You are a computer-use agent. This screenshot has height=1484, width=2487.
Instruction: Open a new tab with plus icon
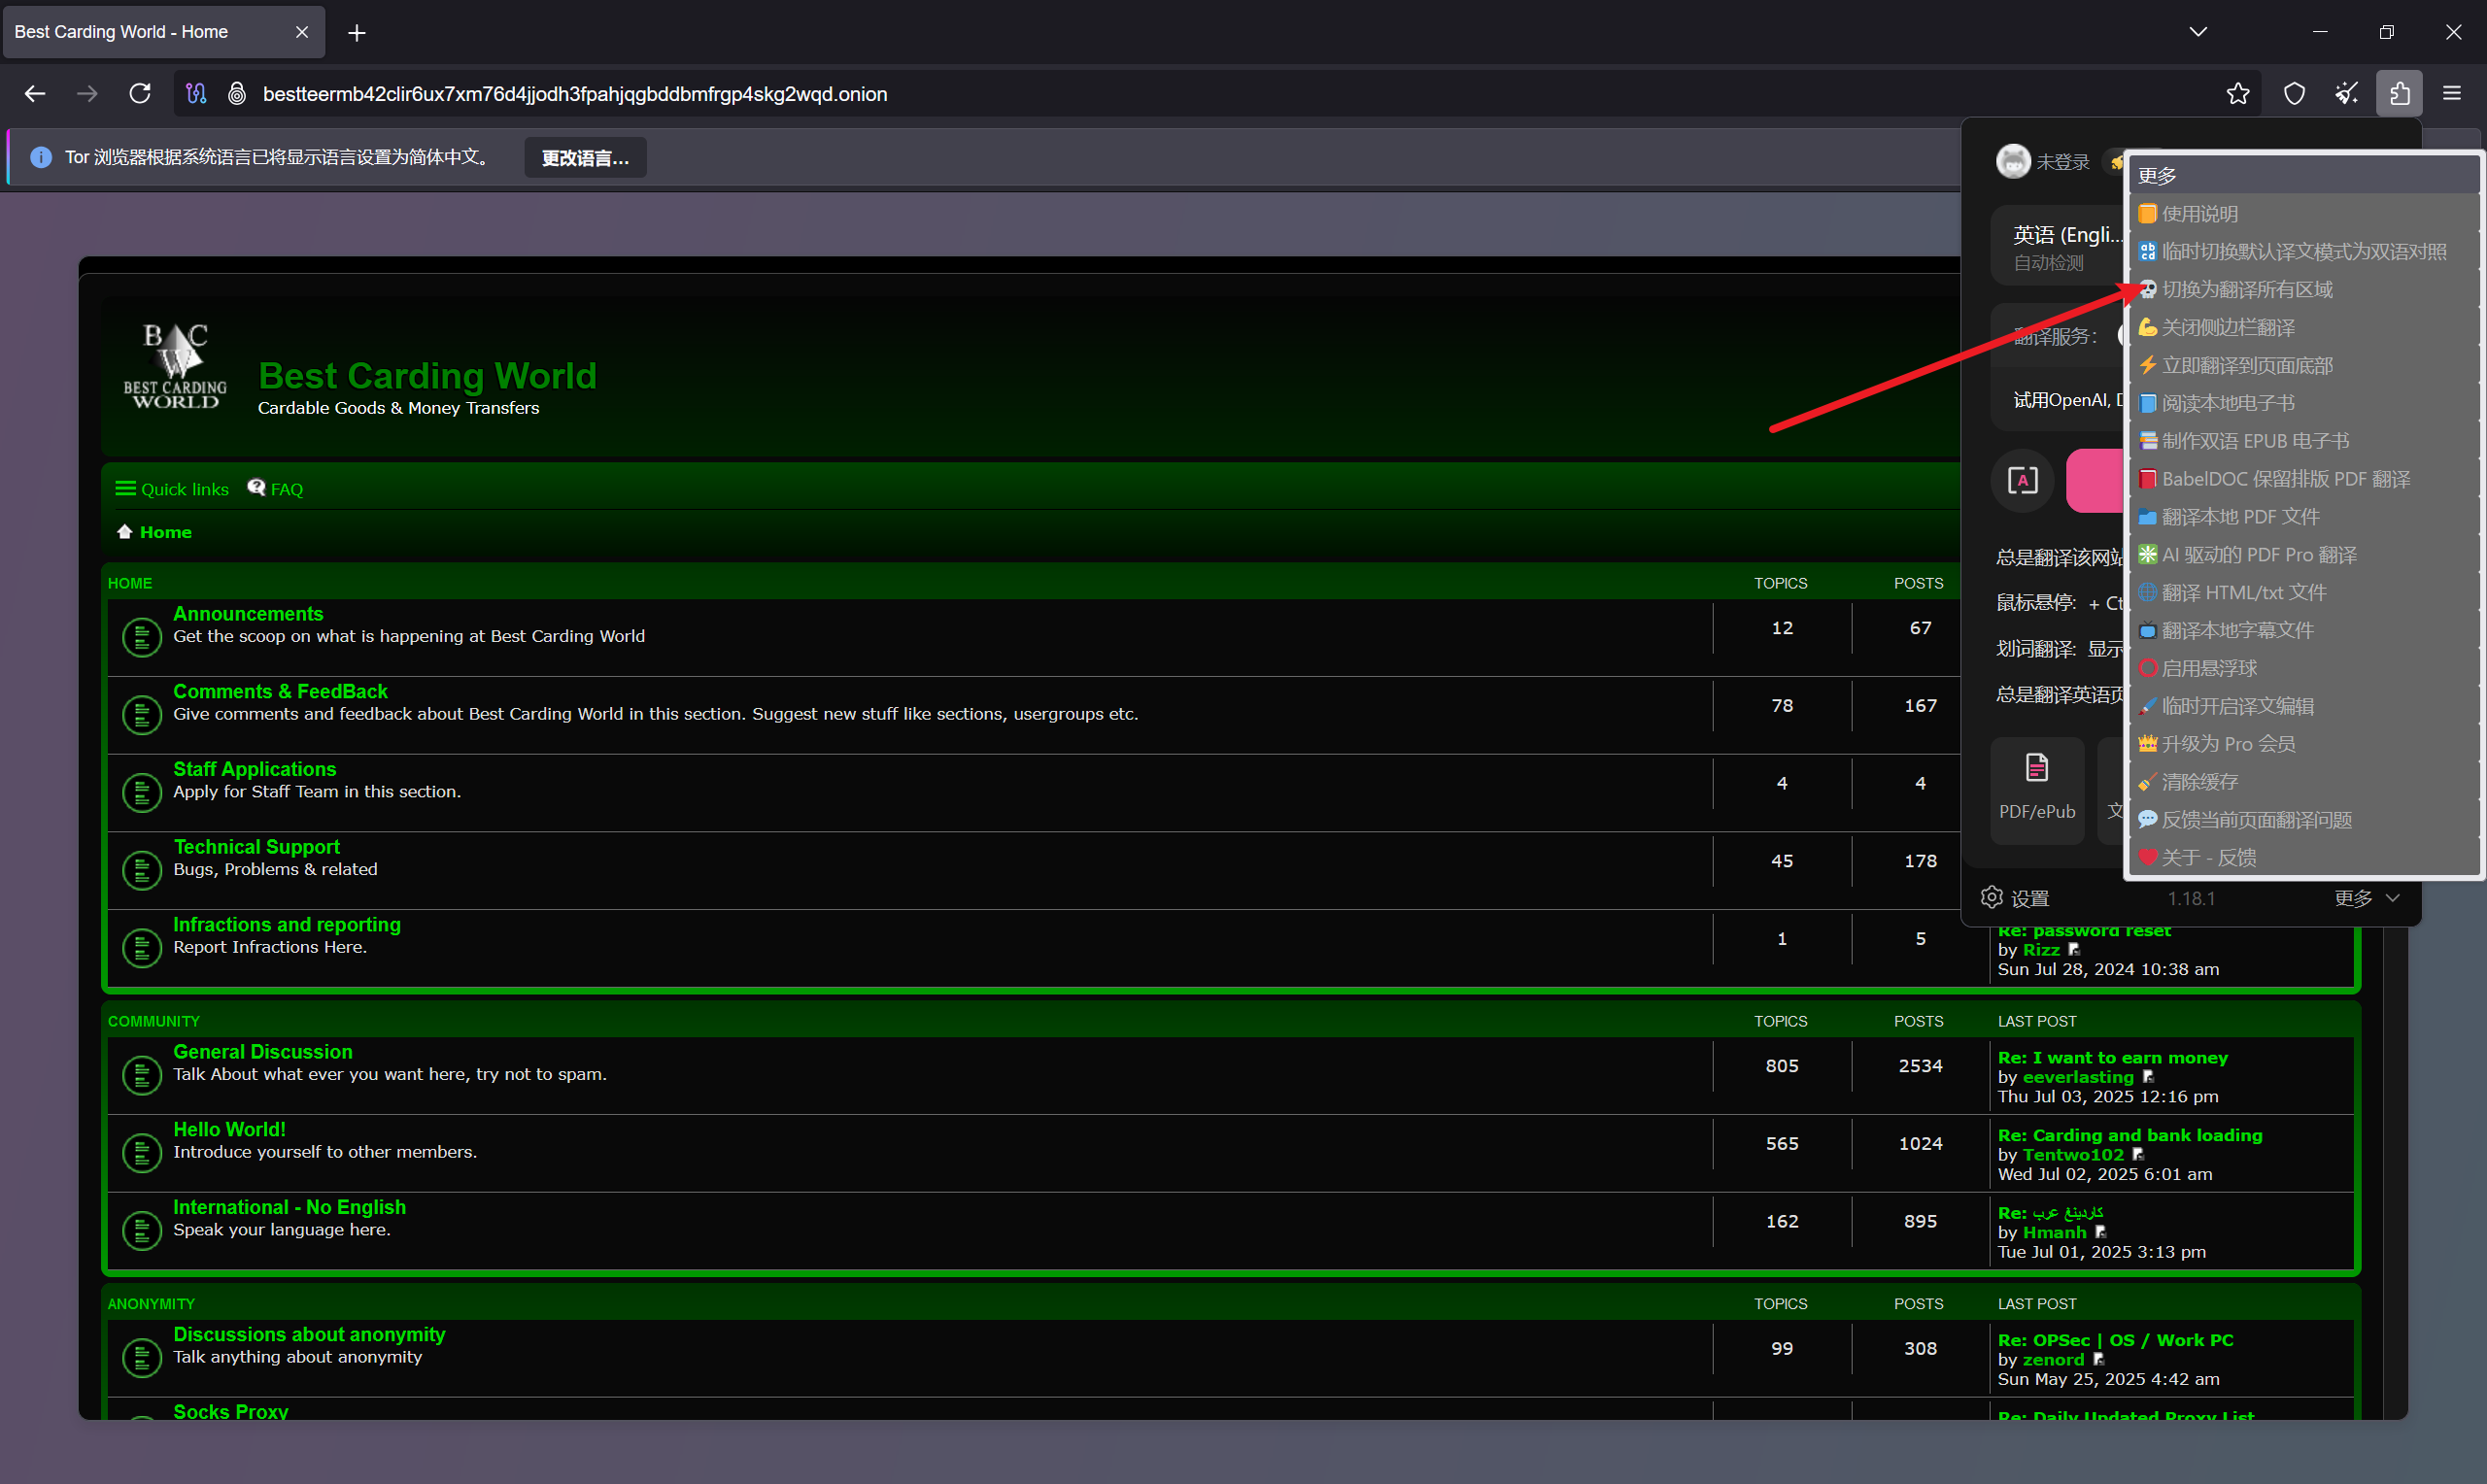click(356, 33)
